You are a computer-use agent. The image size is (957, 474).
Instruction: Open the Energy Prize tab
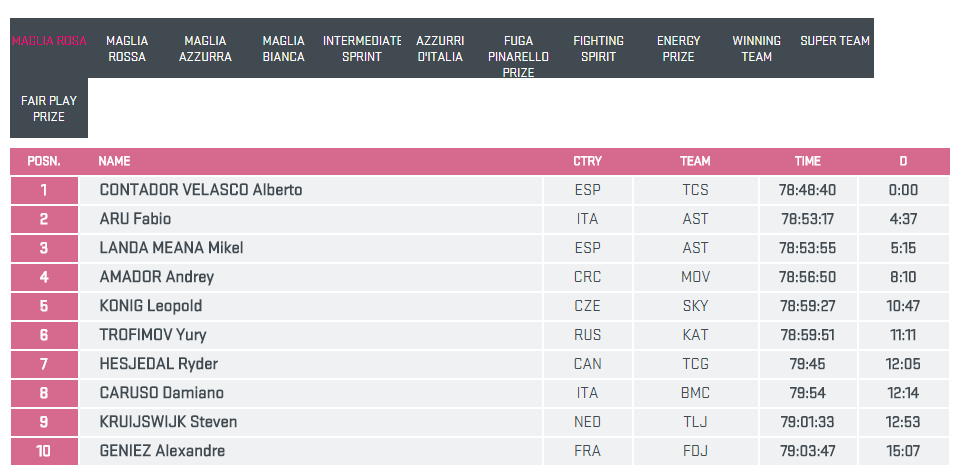tap(678, 49)
